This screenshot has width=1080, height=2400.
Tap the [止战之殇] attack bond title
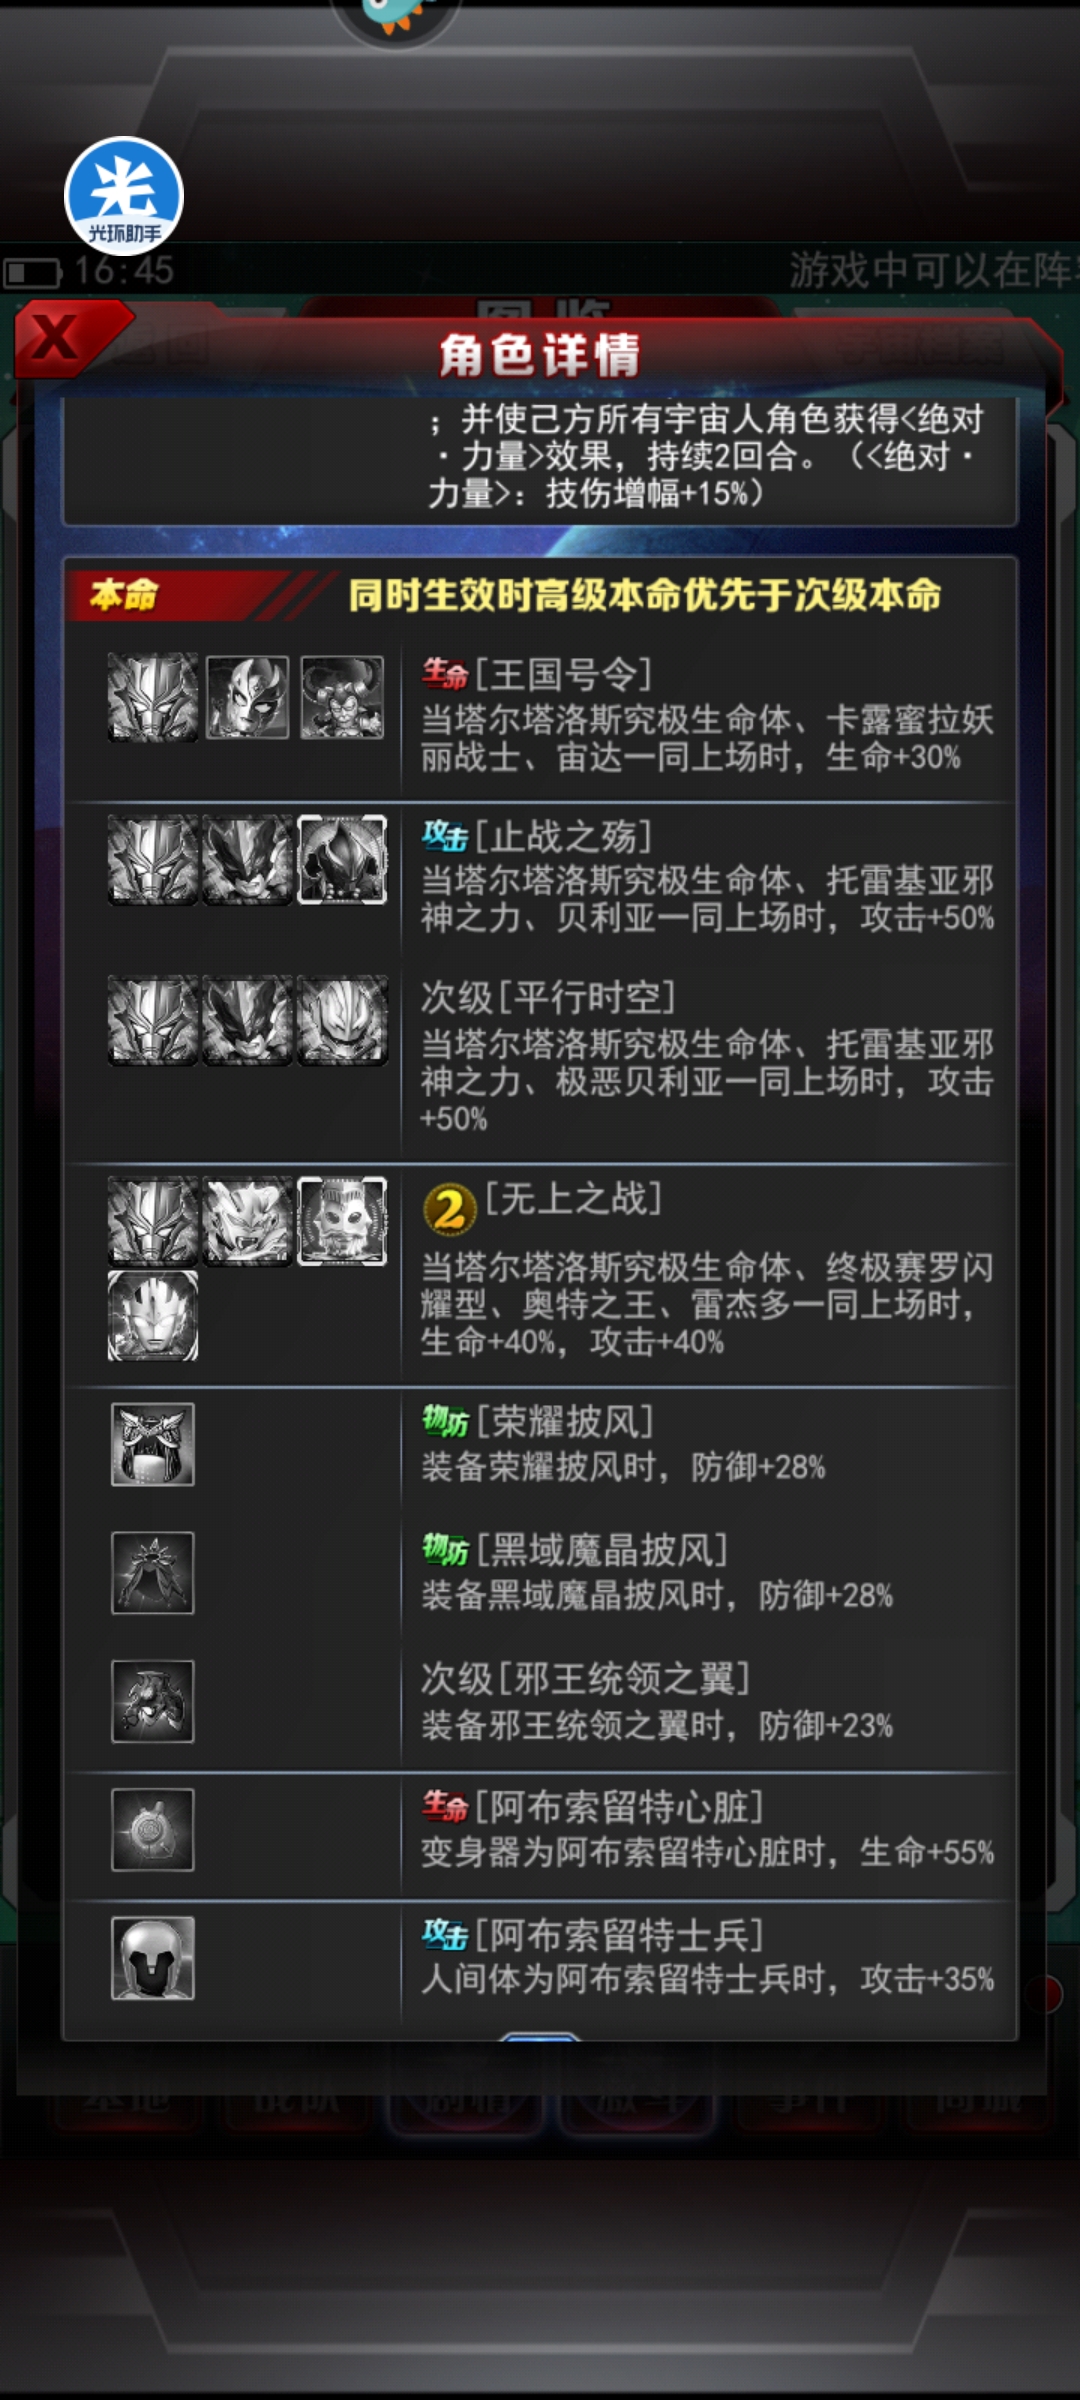[563, 836]
